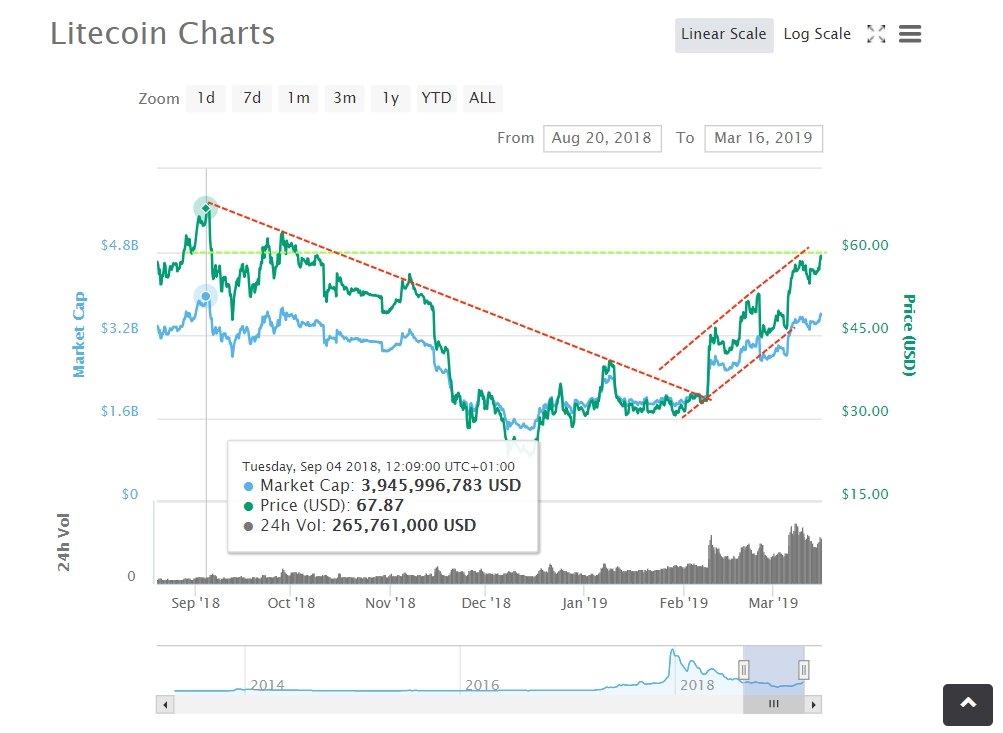
Task: Click the navigator right scroll arrow
Action: point(813,705)
